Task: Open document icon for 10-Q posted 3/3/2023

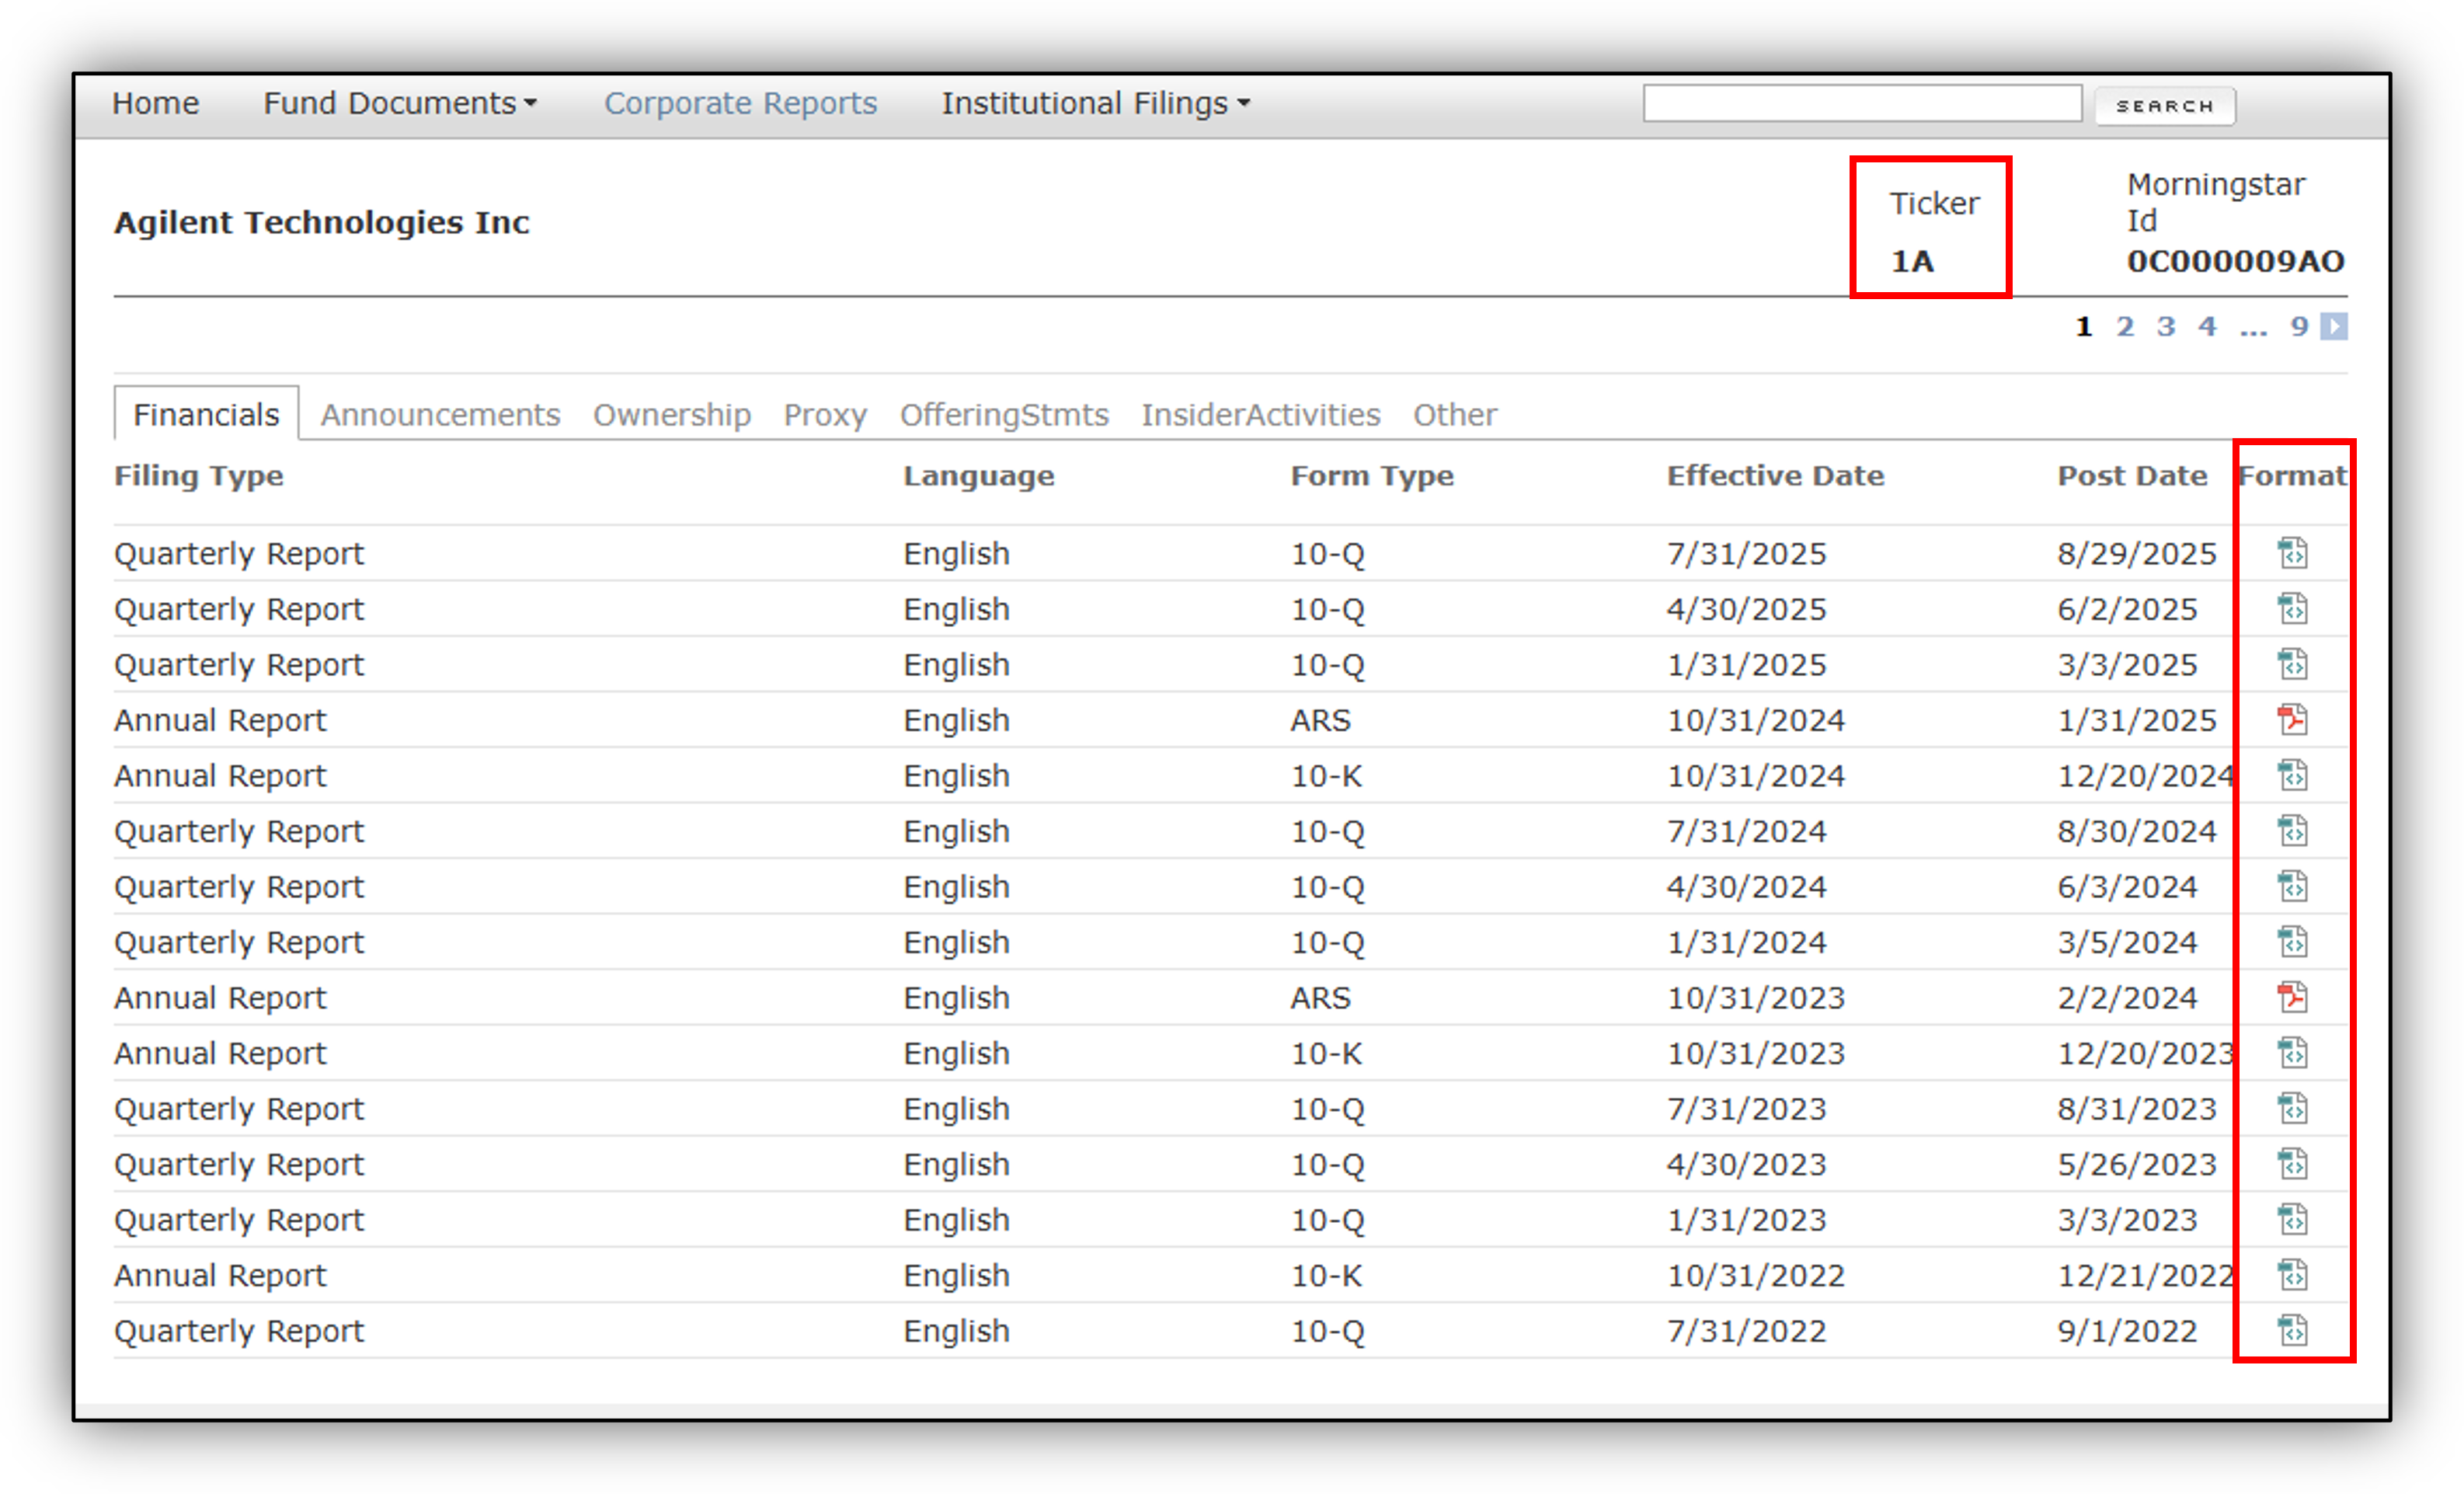Action: pyautogui.click(x=2292, y=1219)
